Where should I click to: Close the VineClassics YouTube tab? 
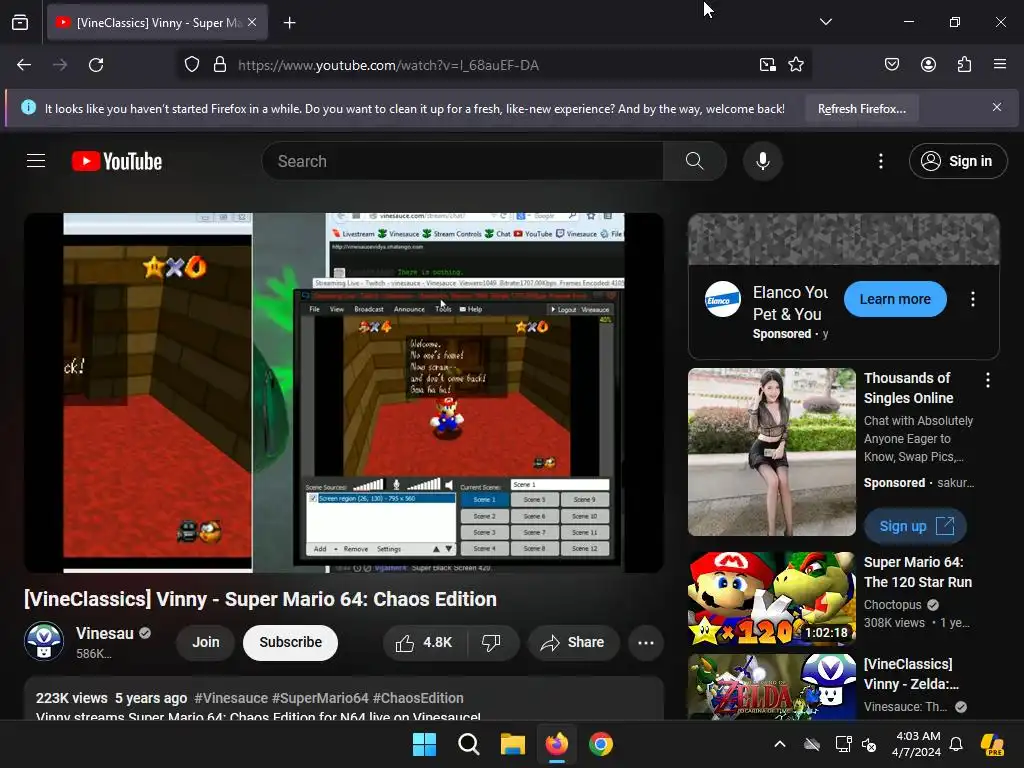pyautogui.click(x=252, y=22)
